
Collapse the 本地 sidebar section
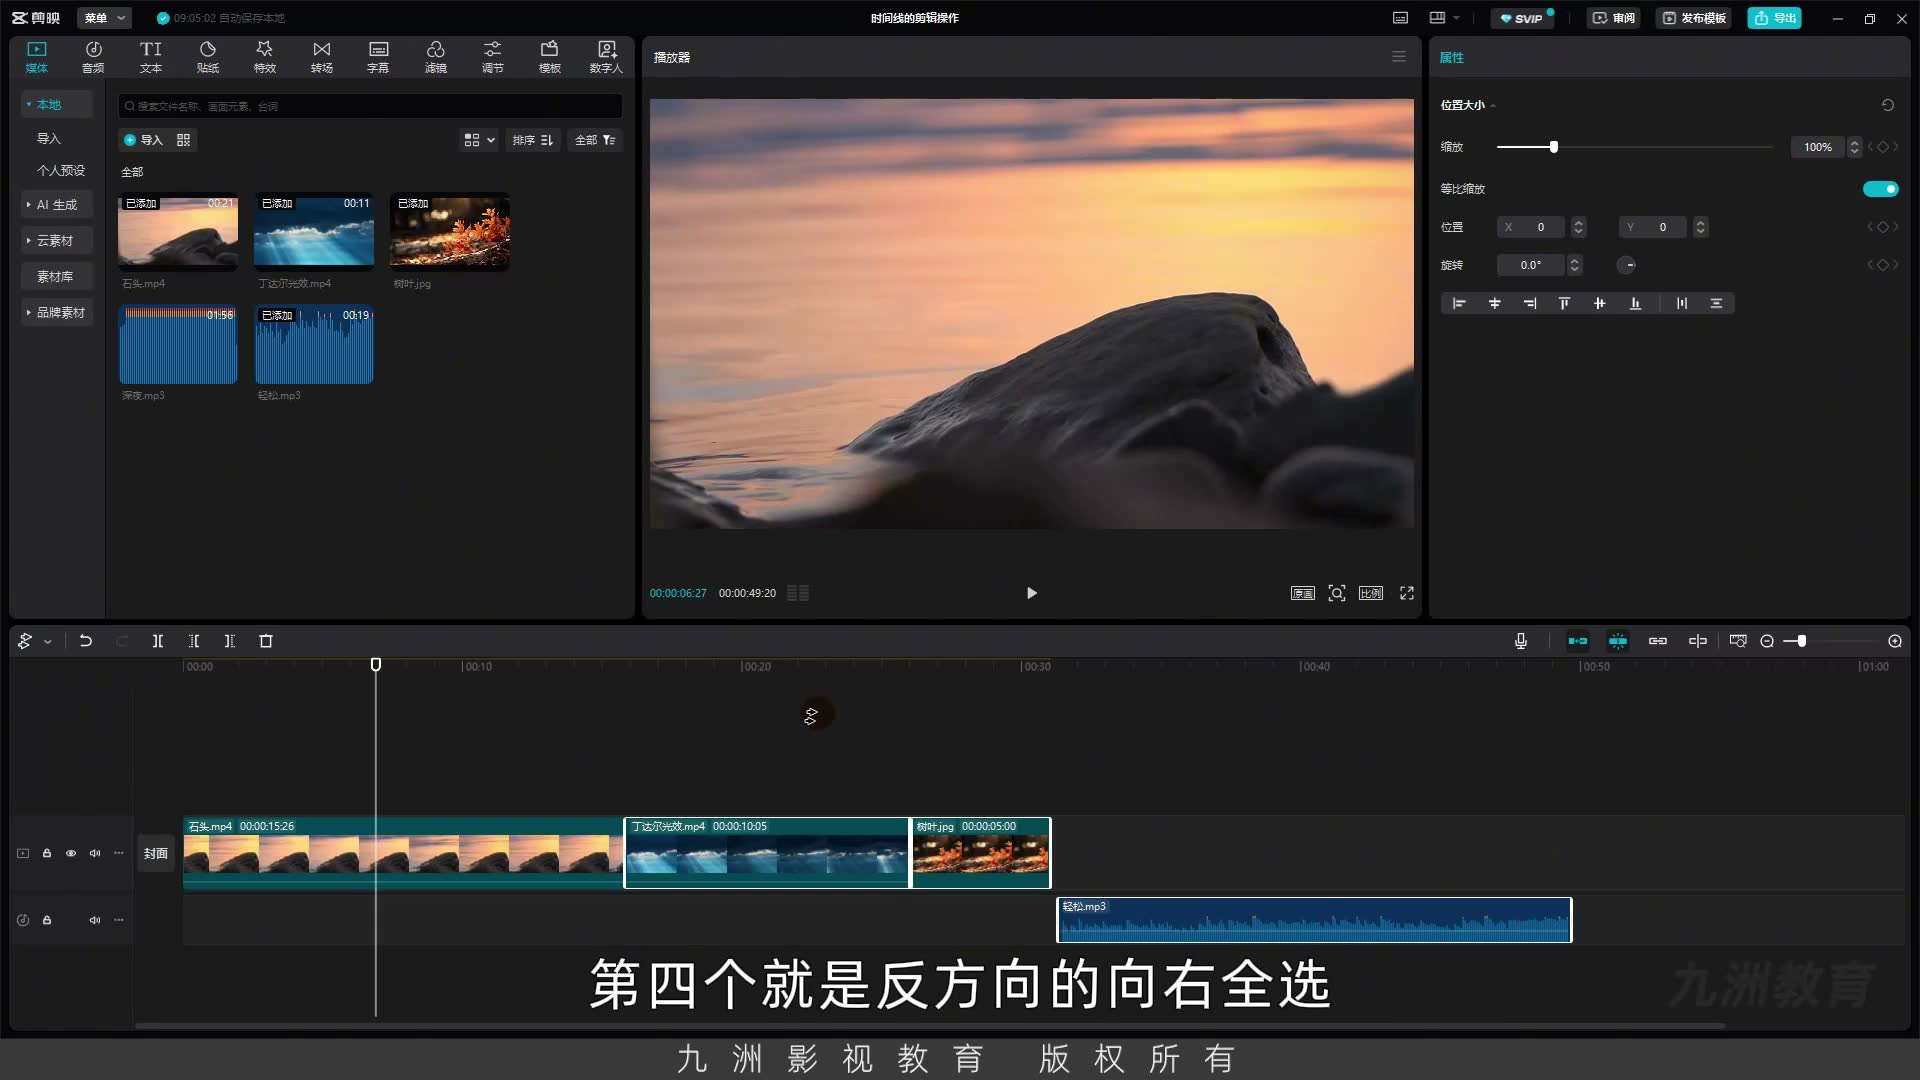[x=57, y=104]
